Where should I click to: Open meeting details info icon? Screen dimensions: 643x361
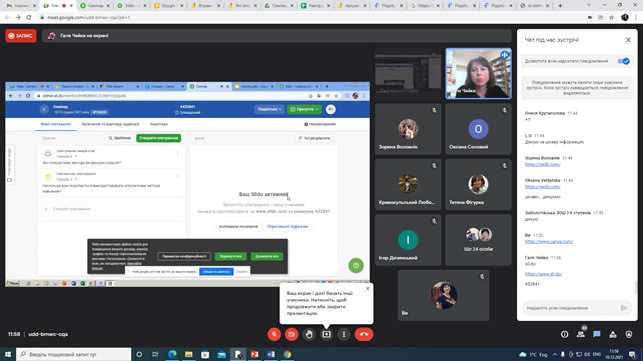click(565, 334)
